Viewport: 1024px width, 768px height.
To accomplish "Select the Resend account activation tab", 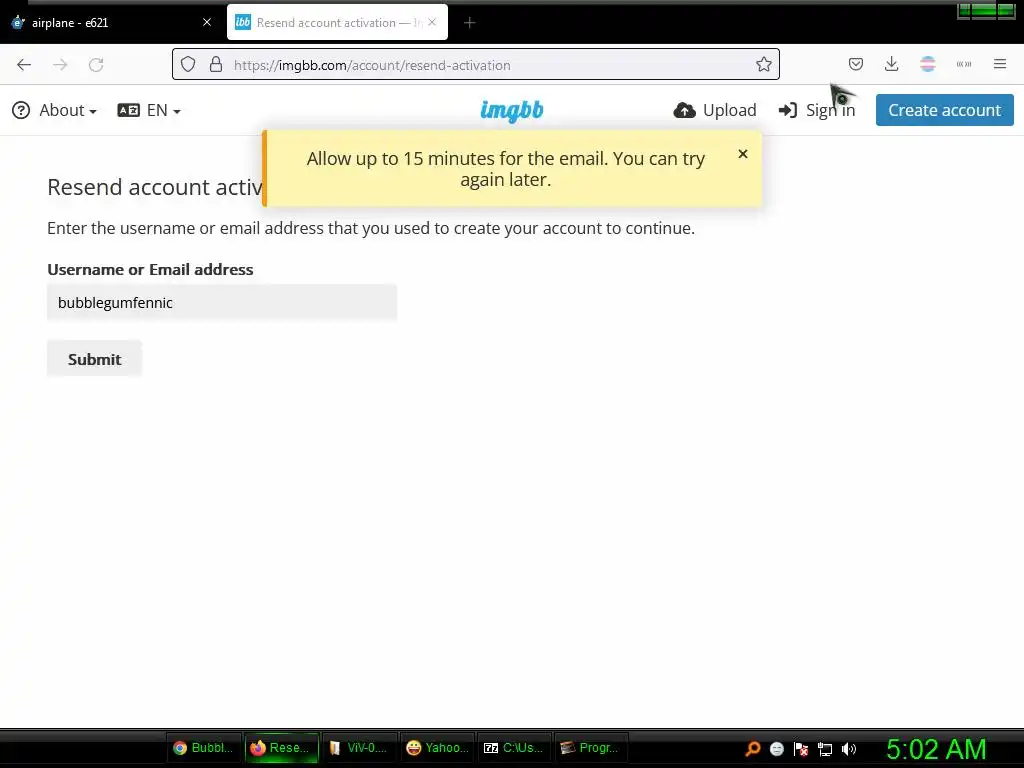I will (337, 22).
